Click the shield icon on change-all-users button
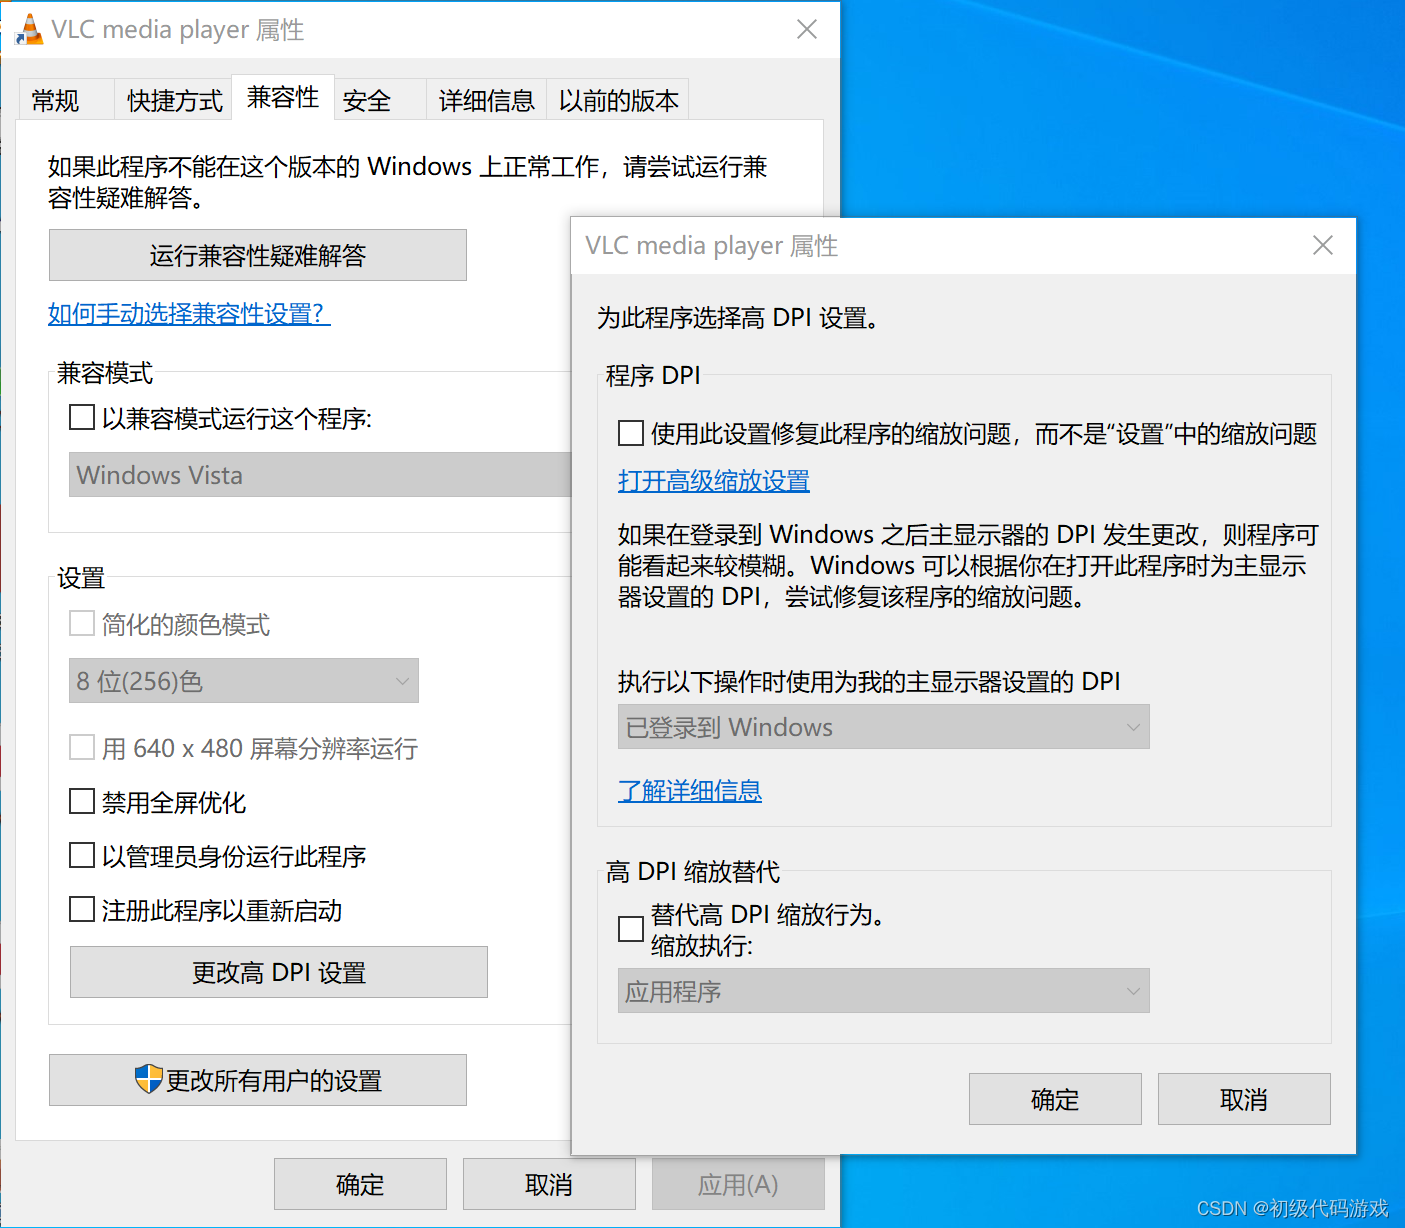This screenshot has height=1228, width=1405. 148,1079
